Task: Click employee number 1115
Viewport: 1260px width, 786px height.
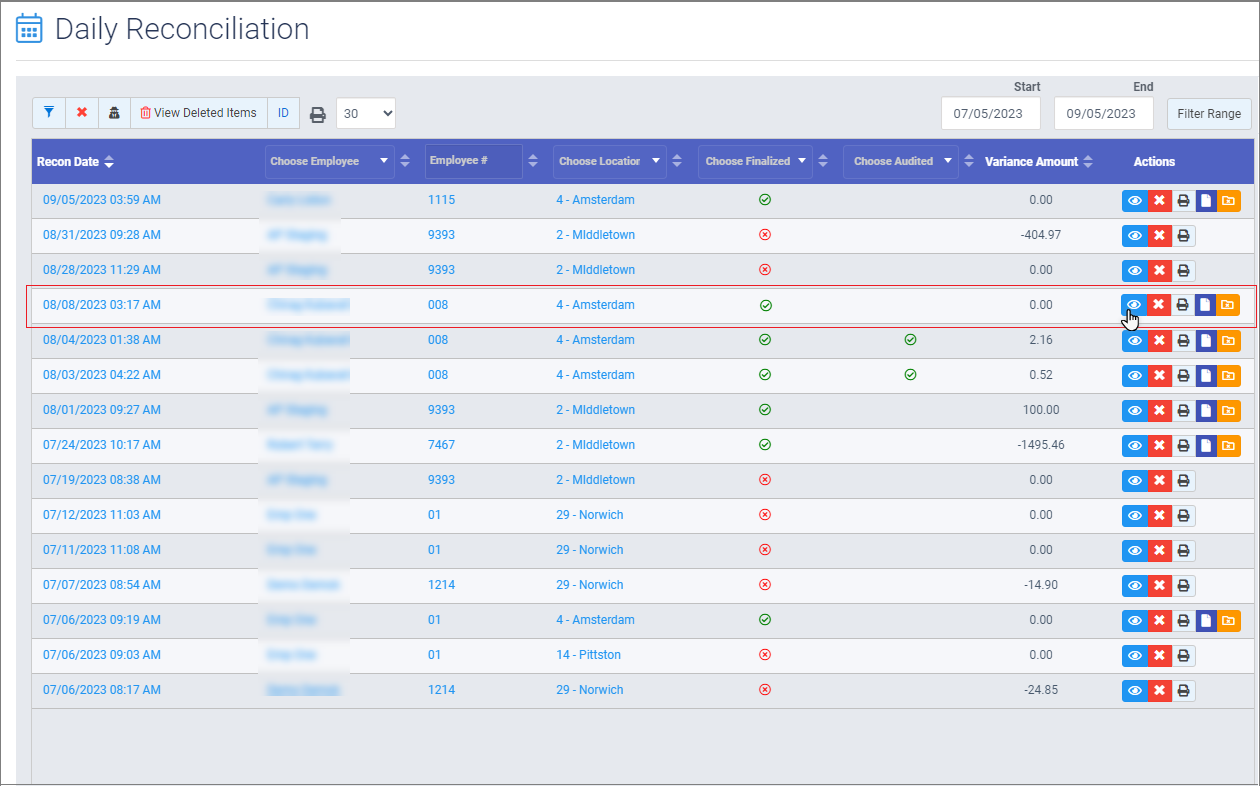Action: coord(441,200)
